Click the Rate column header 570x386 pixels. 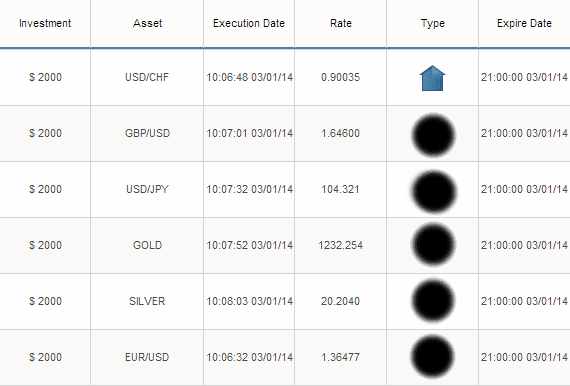click(x=341, y=23)
